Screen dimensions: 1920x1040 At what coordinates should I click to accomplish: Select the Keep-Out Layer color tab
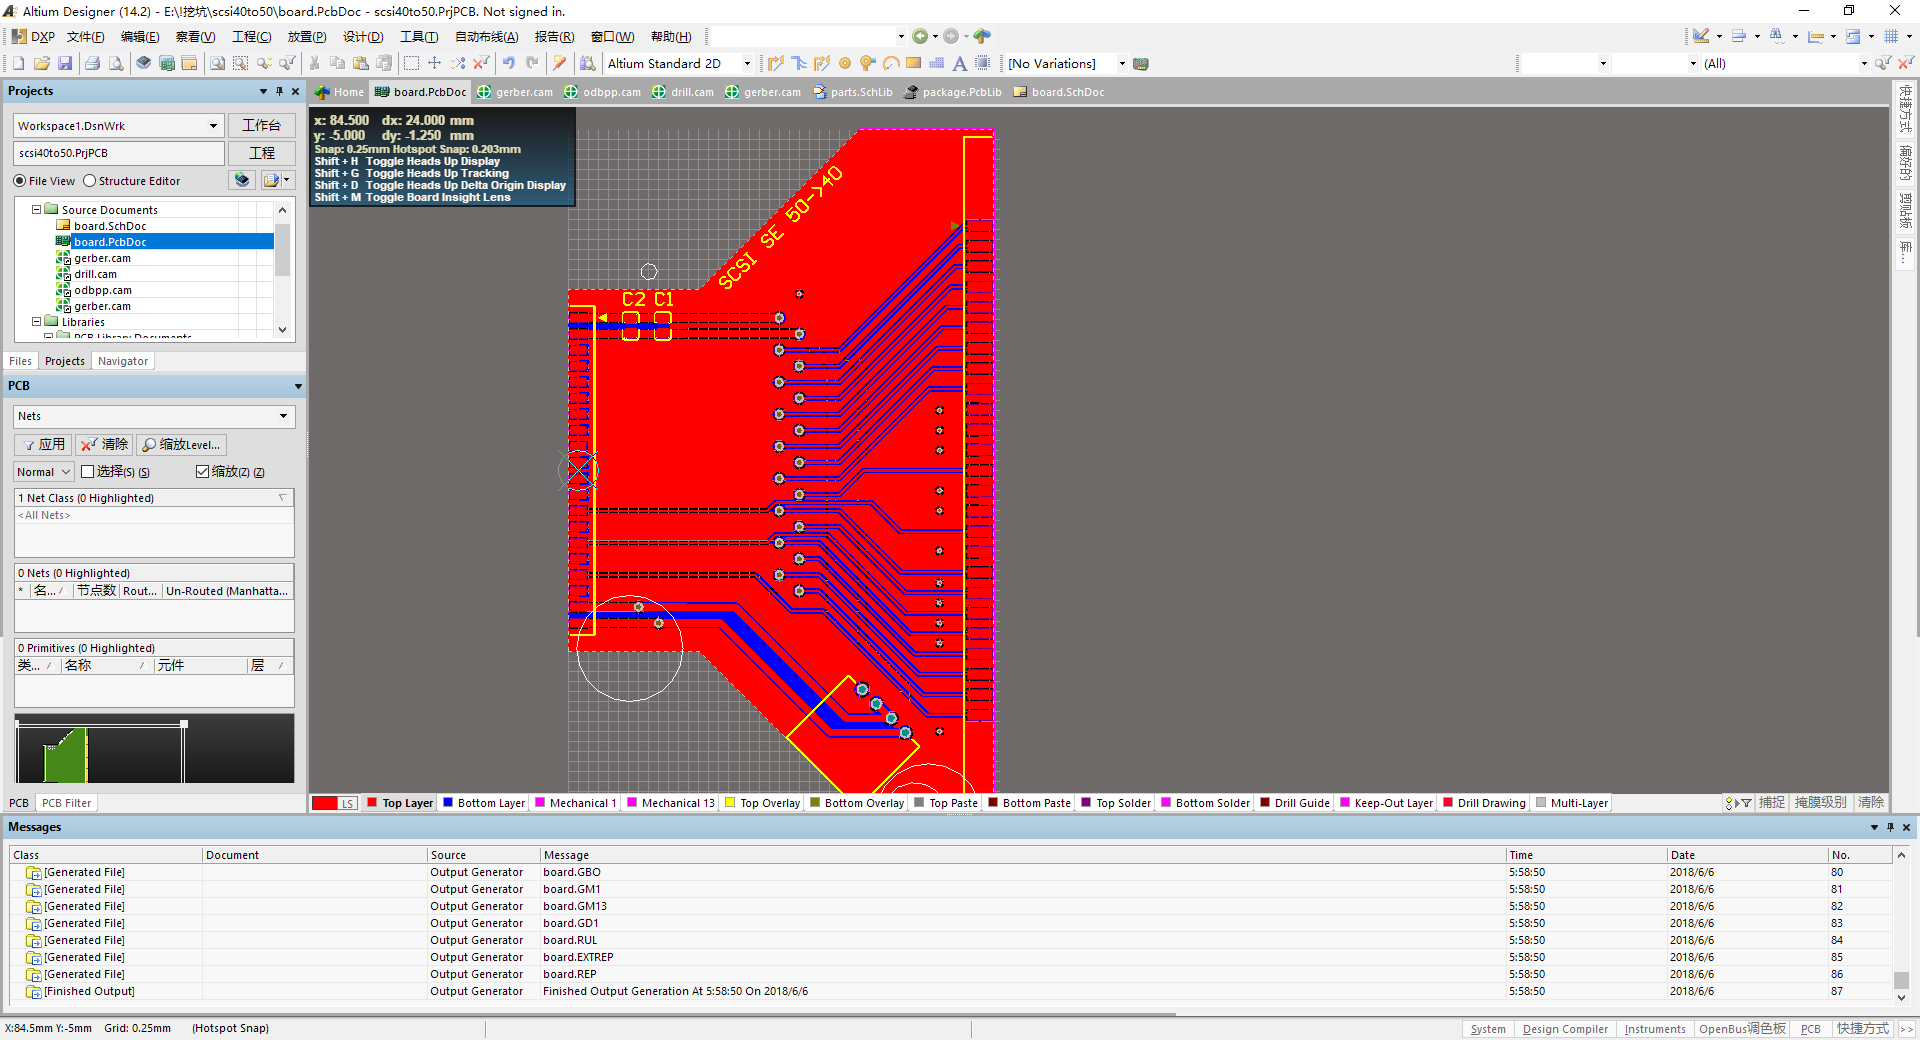pos(1386,803)
